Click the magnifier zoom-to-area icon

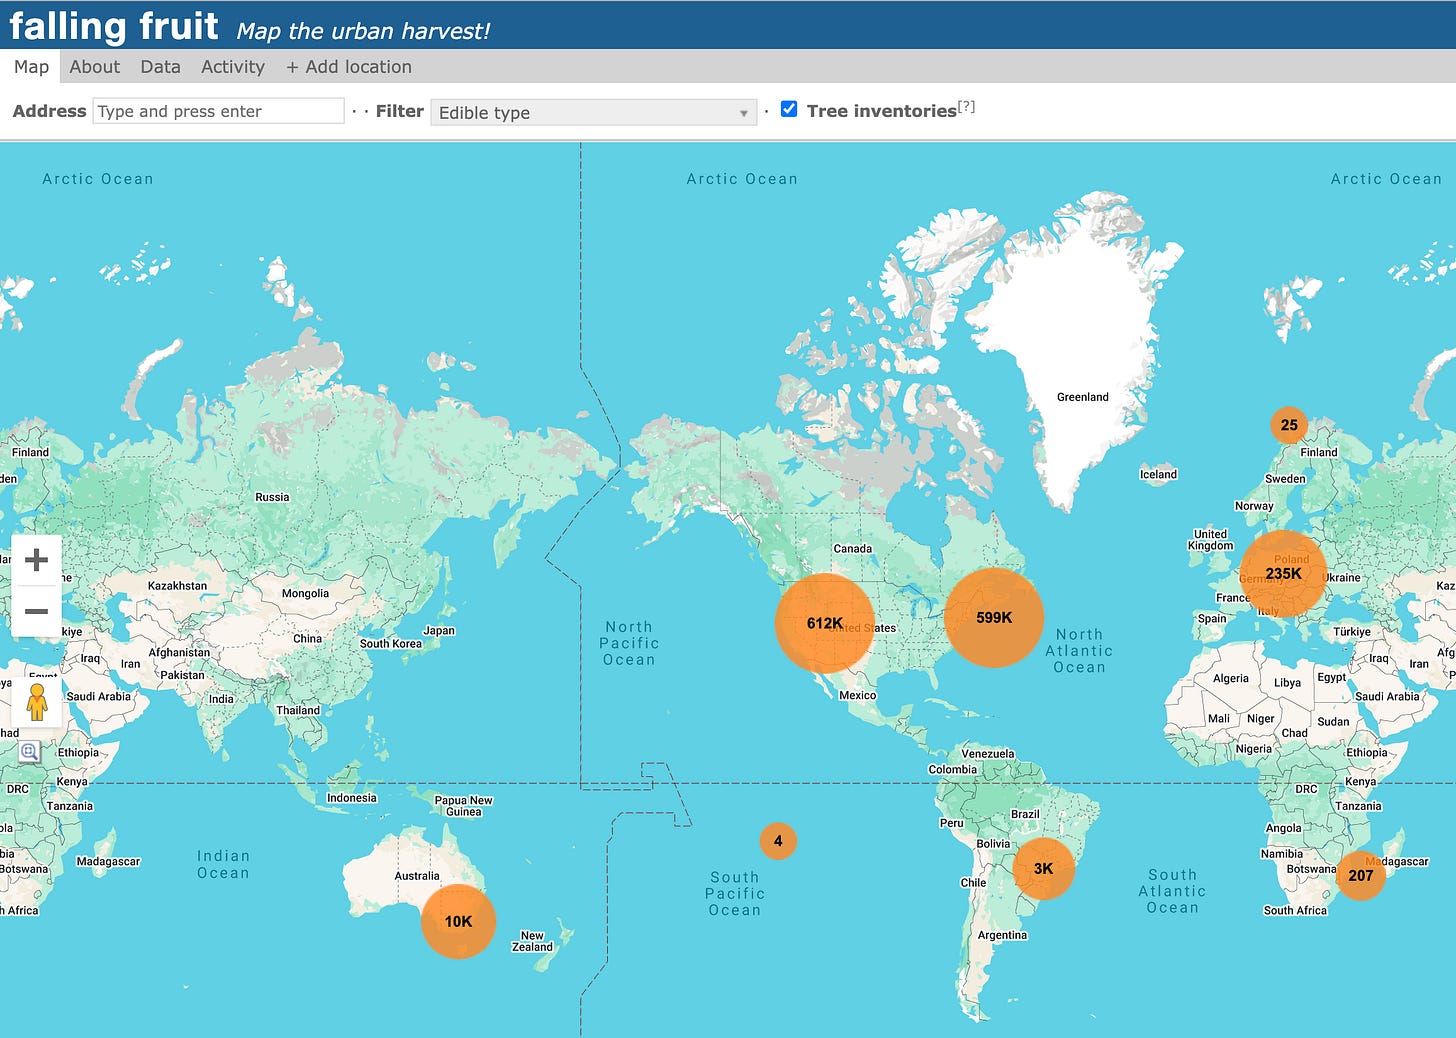tap(29, 752)
